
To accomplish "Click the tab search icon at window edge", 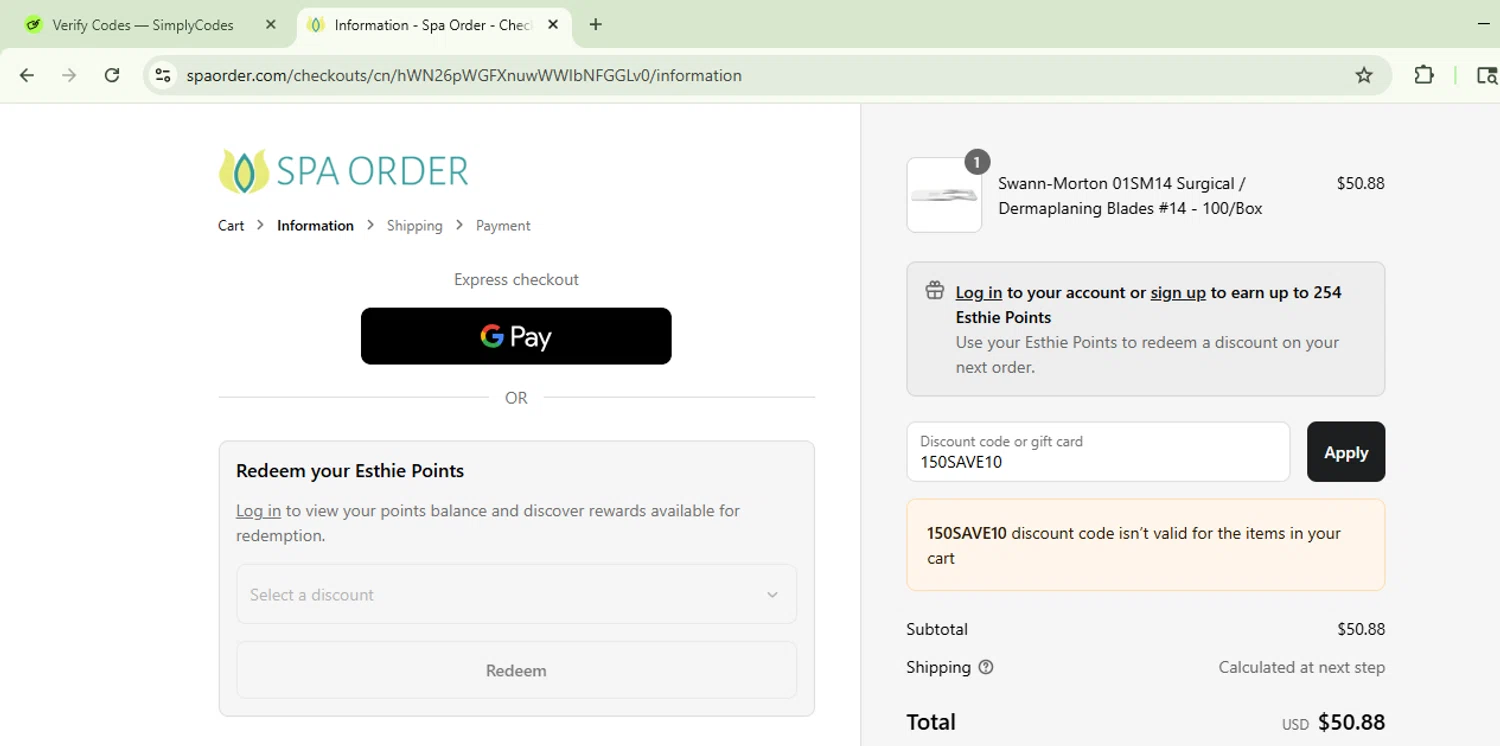I will [1487, 75].
